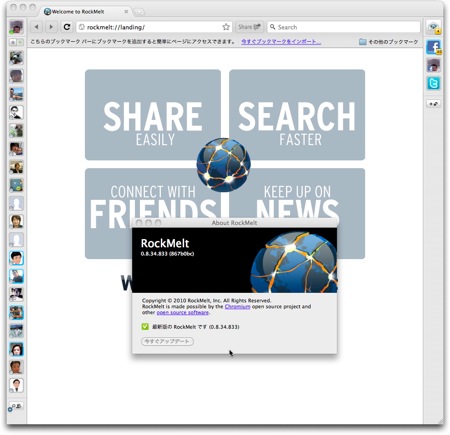Click the RockMelt globe logo on landing page
The height and width of the screenshot is (435, 450).
pyautogui.click(x=223, y=165)
